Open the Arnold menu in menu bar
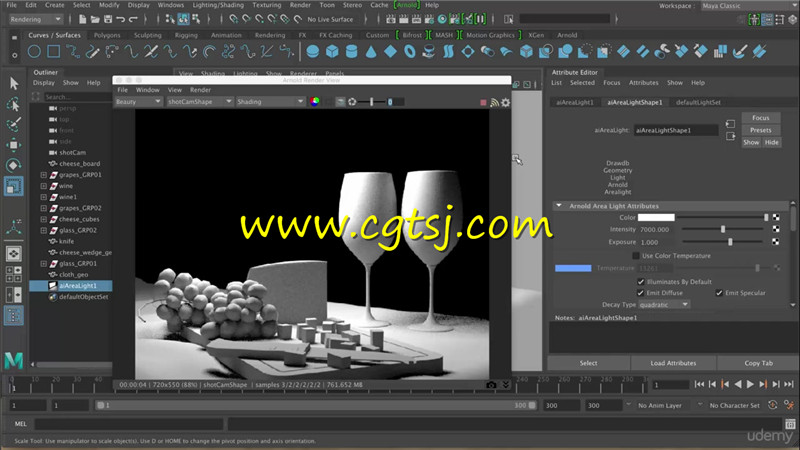 coord(407,5)
